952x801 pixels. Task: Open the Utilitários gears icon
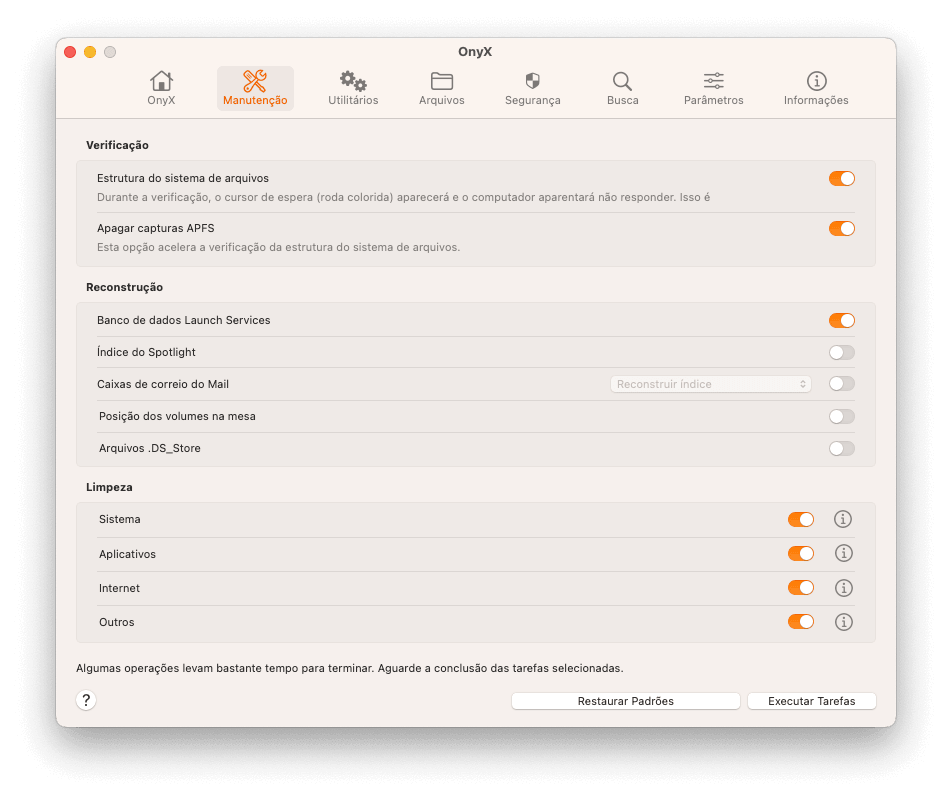coord(353,83)
